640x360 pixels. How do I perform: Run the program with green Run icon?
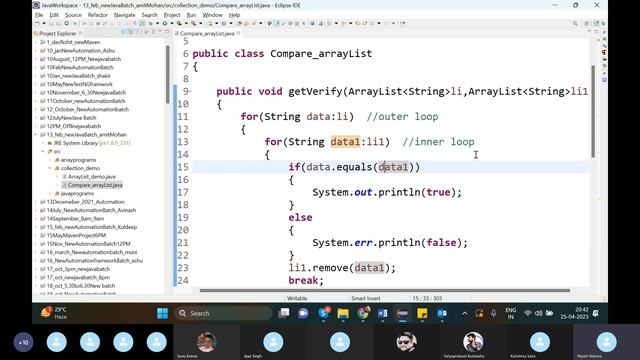click(165, 23)
